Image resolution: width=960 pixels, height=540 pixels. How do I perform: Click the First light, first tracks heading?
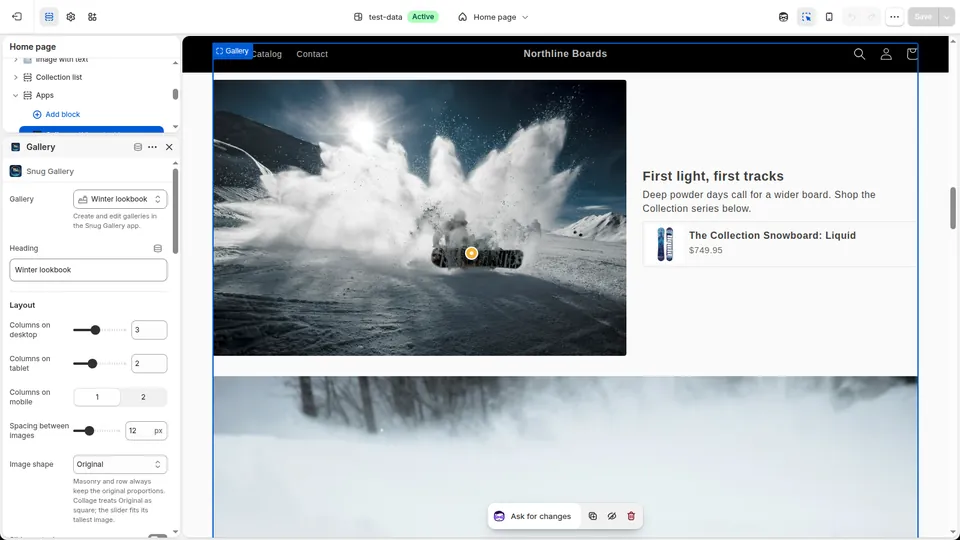(x=713, y=176)
